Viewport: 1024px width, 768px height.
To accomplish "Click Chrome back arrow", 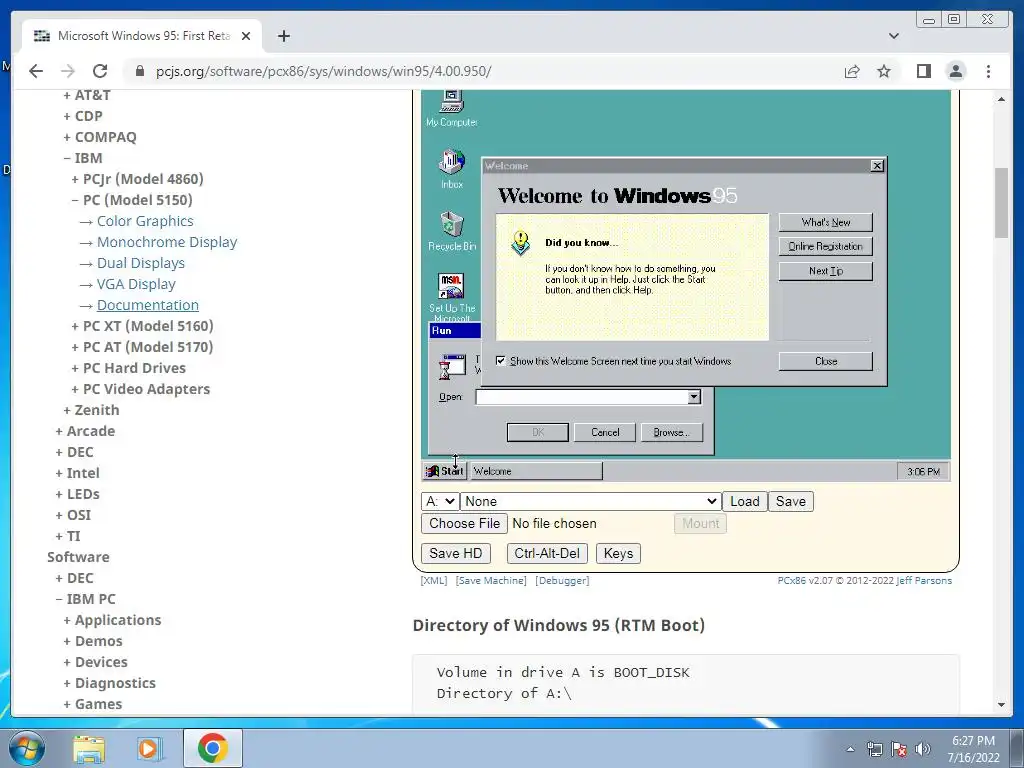I will (36, 71).
